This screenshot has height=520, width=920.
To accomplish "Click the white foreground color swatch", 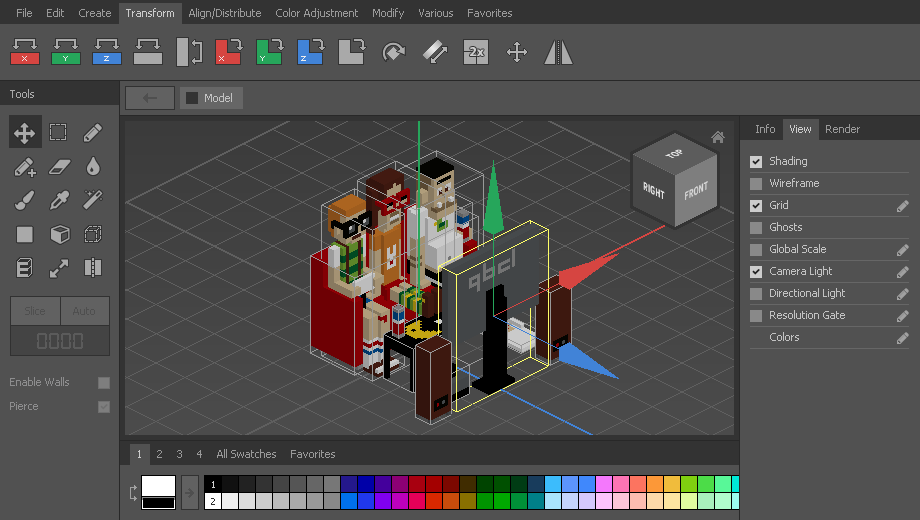I will click(158, 485).
